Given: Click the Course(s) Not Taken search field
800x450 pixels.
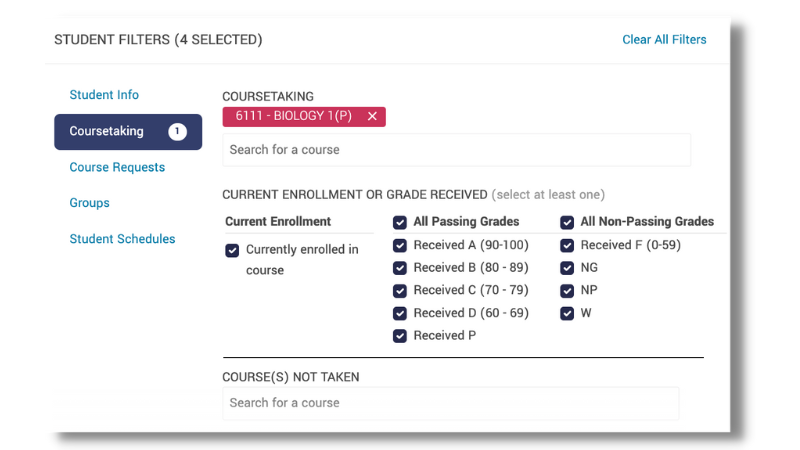Looking at the screenshot, I should (450, 403).
